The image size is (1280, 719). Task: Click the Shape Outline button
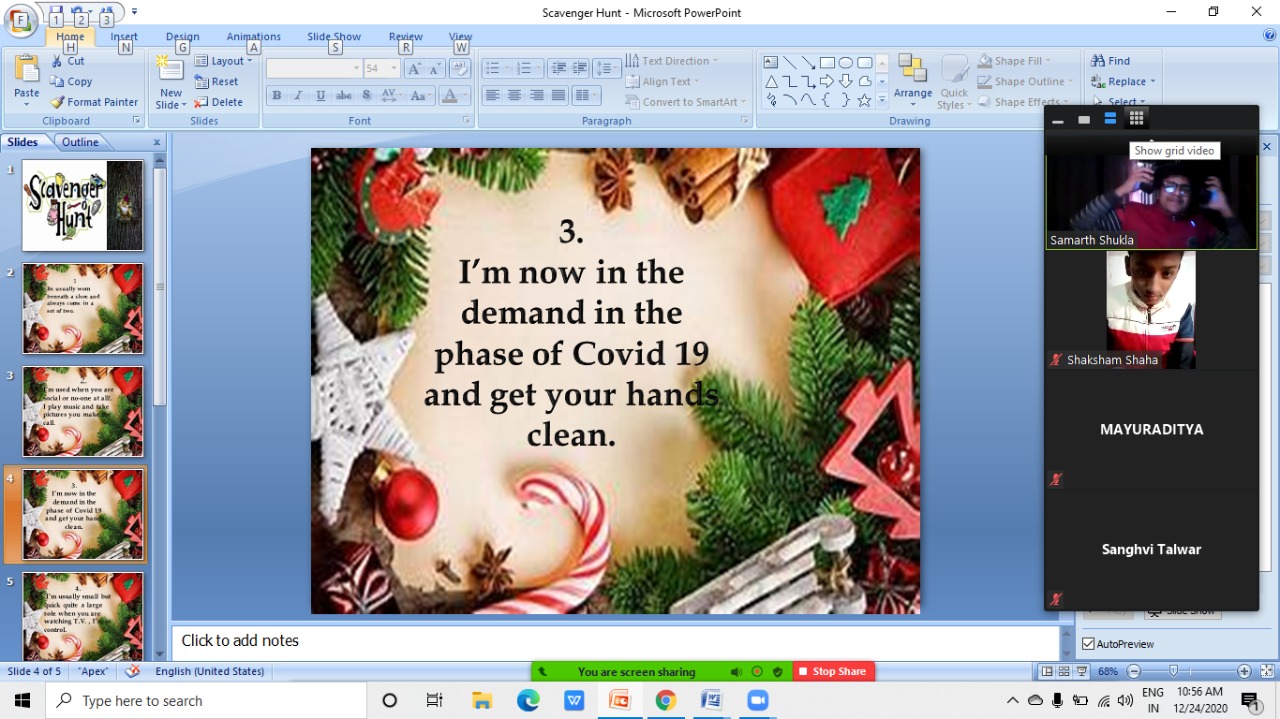pos(1024,82)
